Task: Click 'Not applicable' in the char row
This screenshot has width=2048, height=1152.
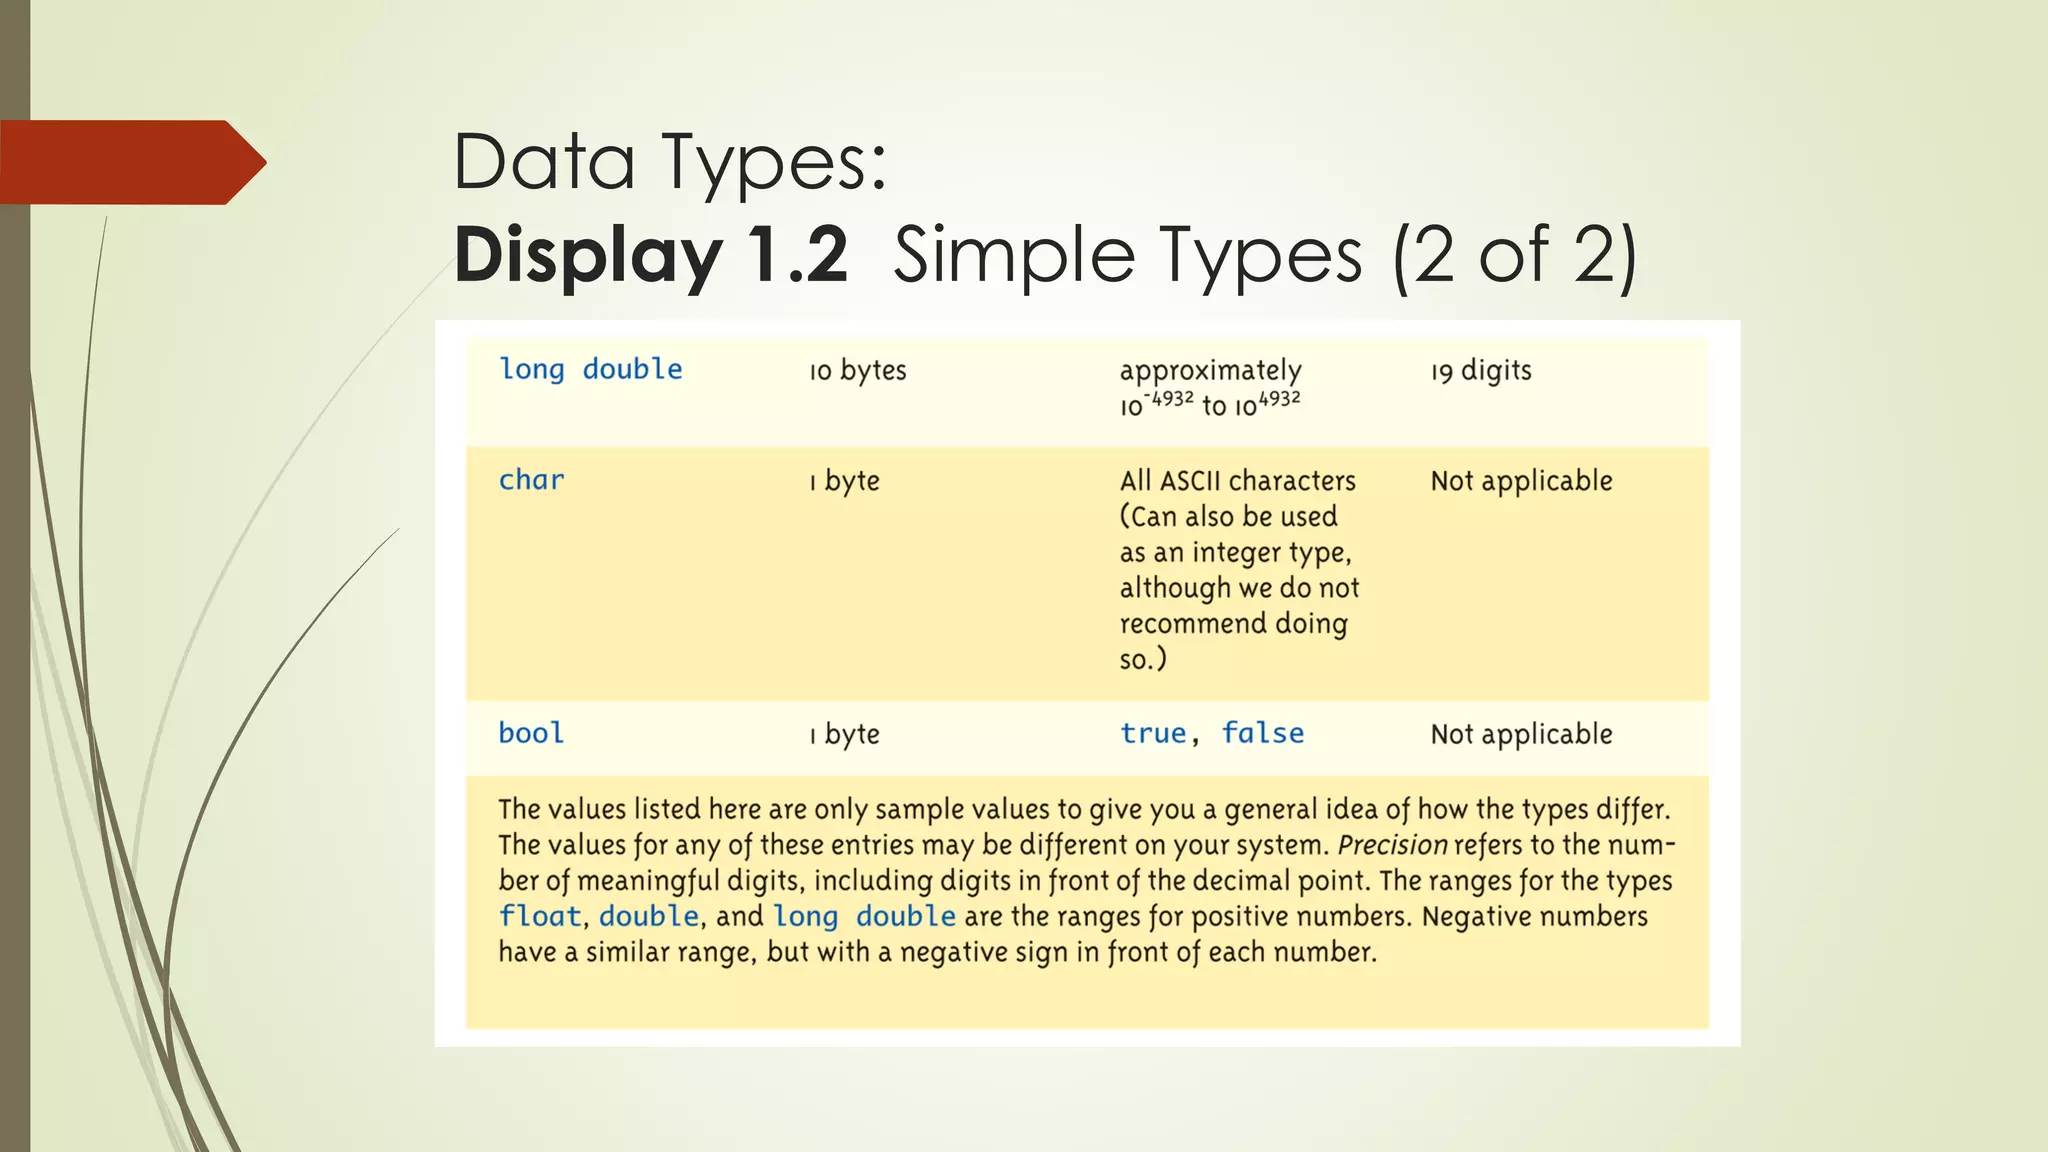Action: click(x=1521, y=482)
